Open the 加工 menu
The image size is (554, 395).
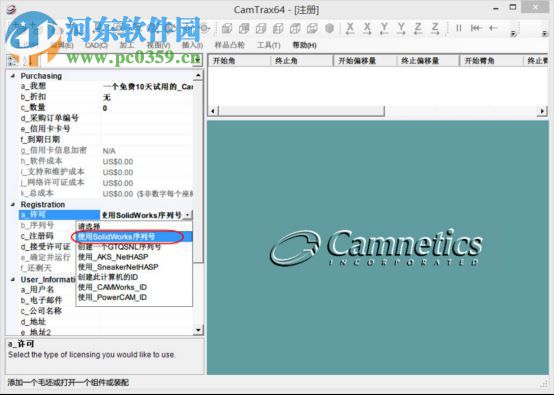coord(126,45)
